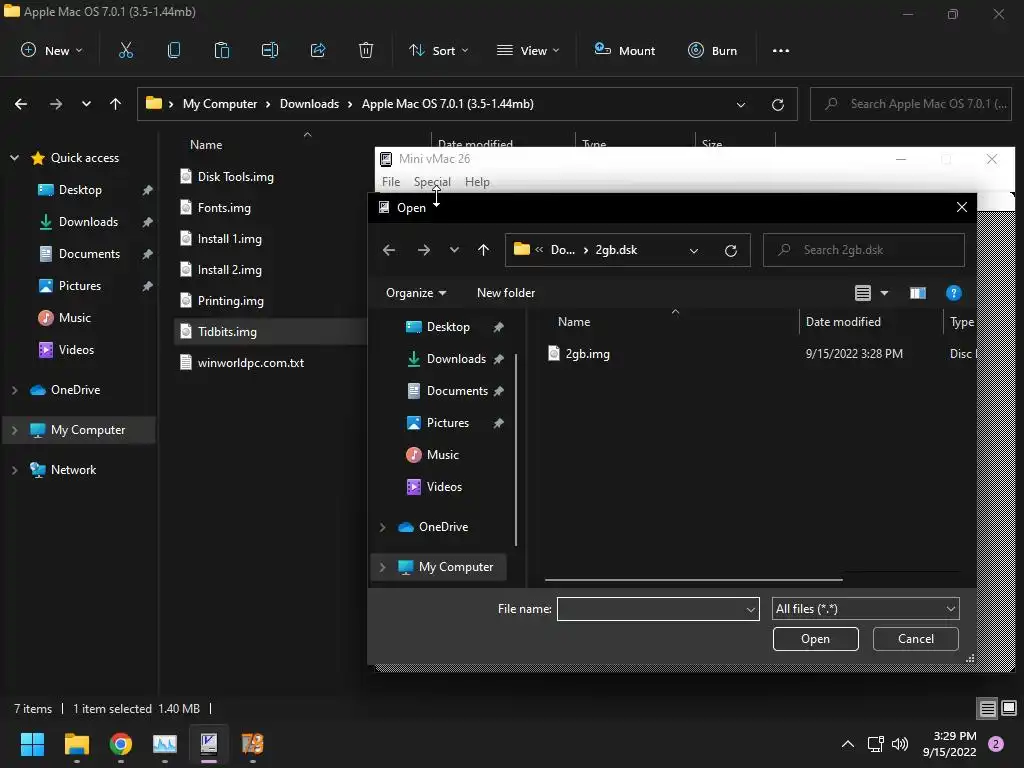The height and width of the screenshot is (768, 1024).
Task: Click Cancel in the Open dialog
Action: (x=916, y=639)
